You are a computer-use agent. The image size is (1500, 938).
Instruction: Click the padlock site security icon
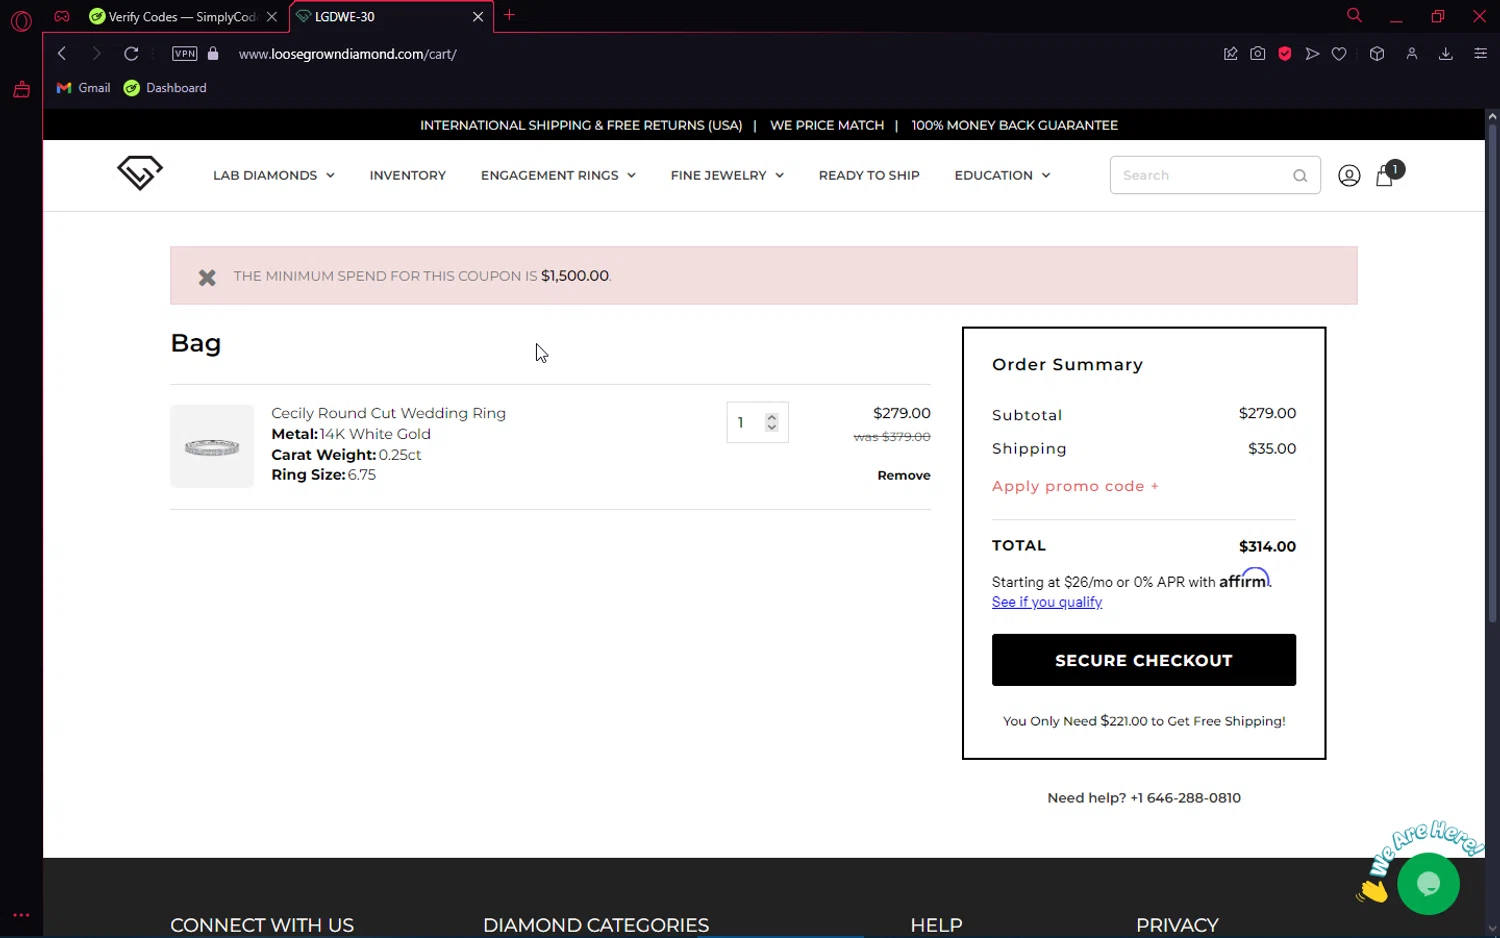coord(212,53)
